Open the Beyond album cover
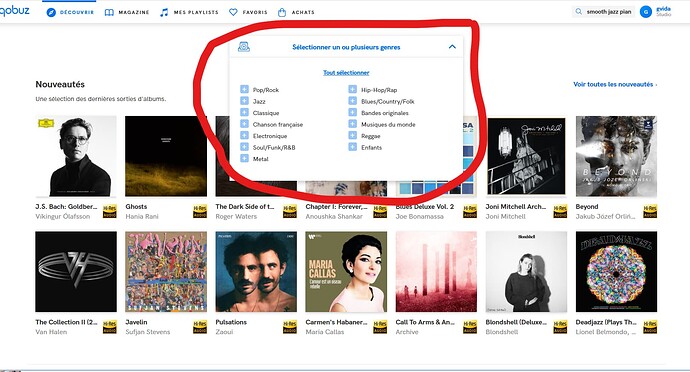 [x=616, y=156]
